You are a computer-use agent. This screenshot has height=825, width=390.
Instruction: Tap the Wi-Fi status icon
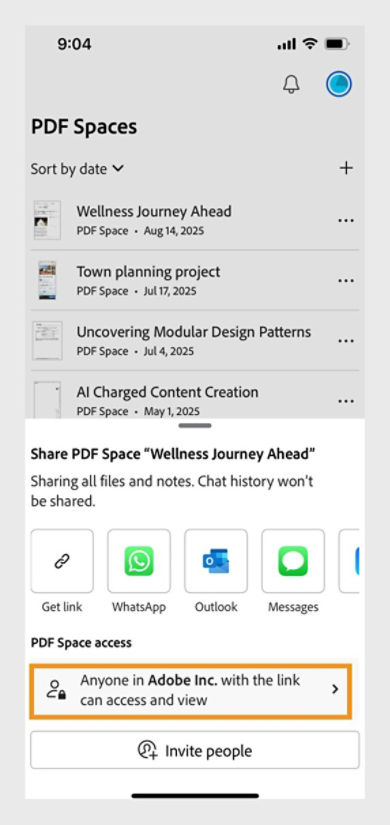(x=311, y=44)
